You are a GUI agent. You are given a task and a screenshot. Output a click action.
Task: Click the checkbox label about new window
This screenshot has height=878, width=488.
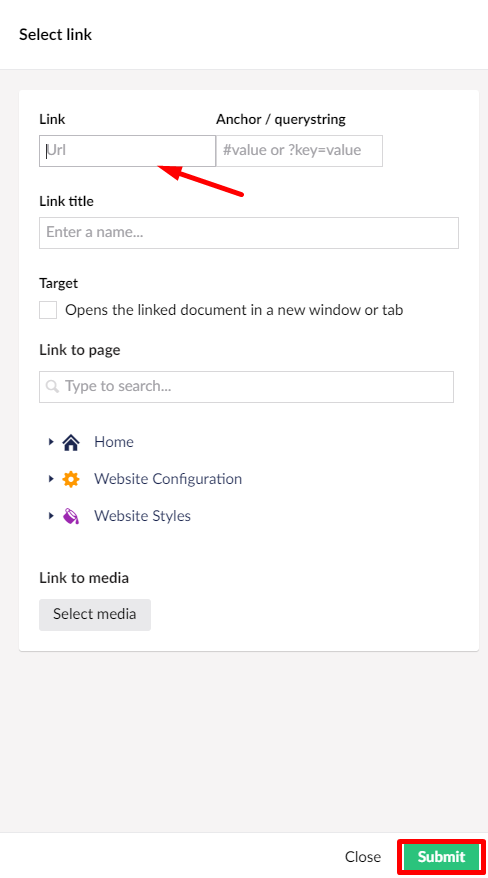[234, 310]
